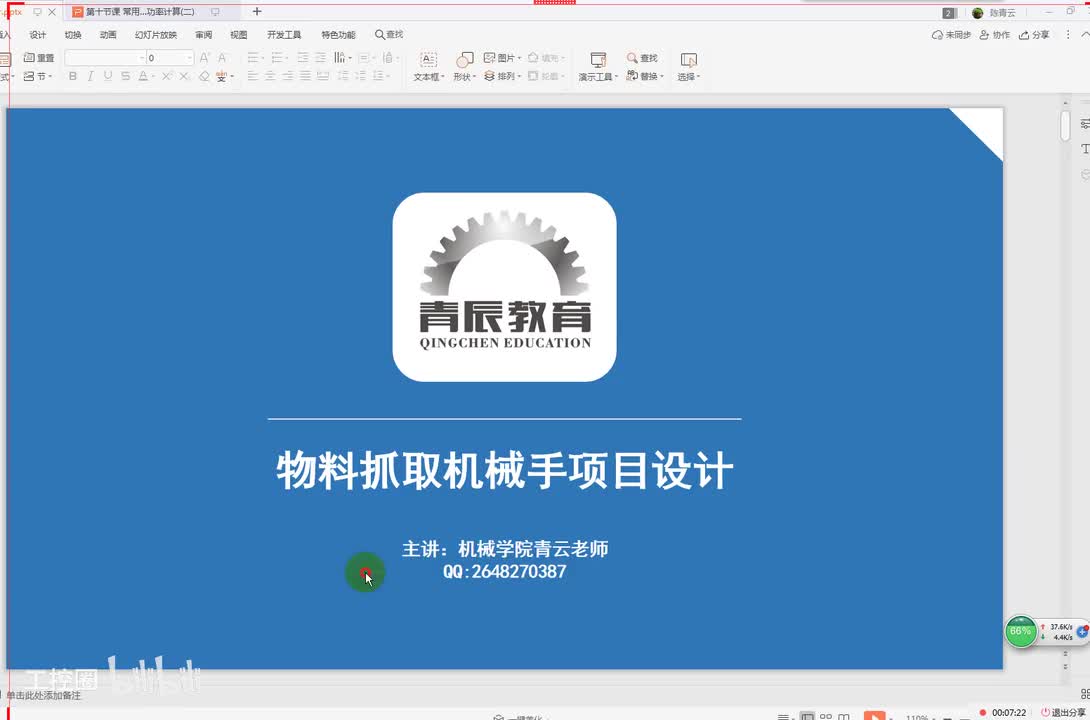Click the bulleted list icon
This screenshot has width=1090, height=720.
click(x=255, y=58)
